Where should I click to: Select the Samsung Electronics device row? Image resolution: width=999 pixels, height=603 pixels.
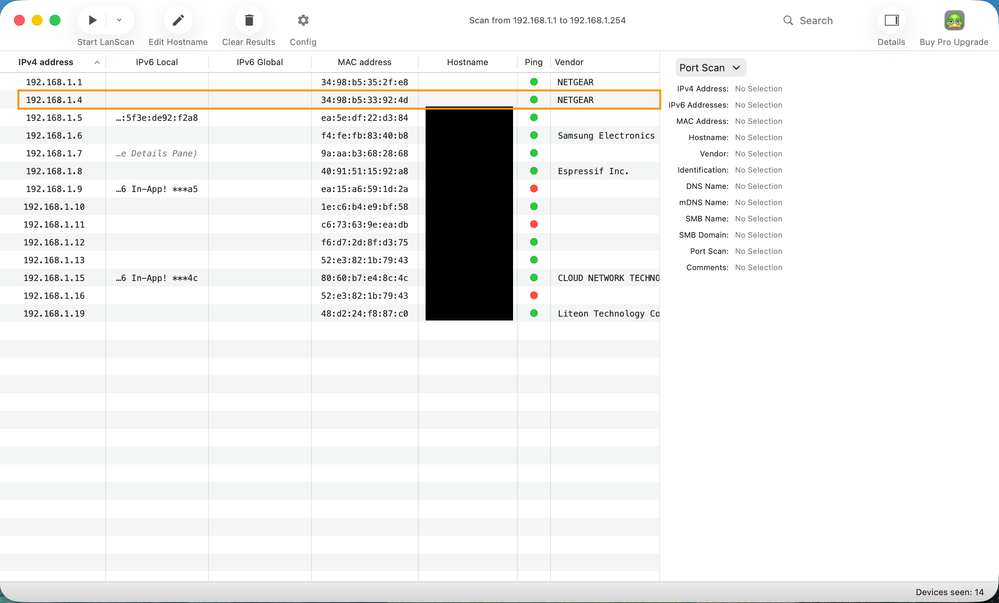point(300,136)
